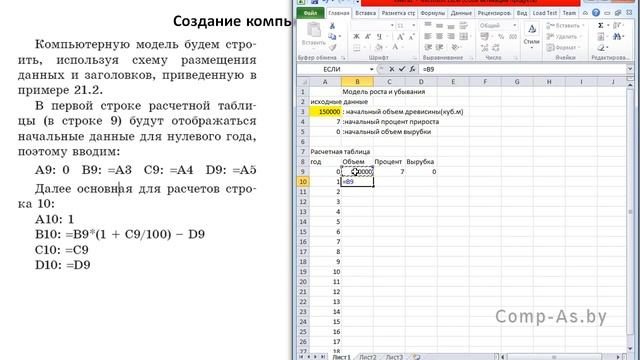The height and width of the screenshot is (360, 640).
Task: Decrease font size with the small A icon
Action: click(411, 37)
